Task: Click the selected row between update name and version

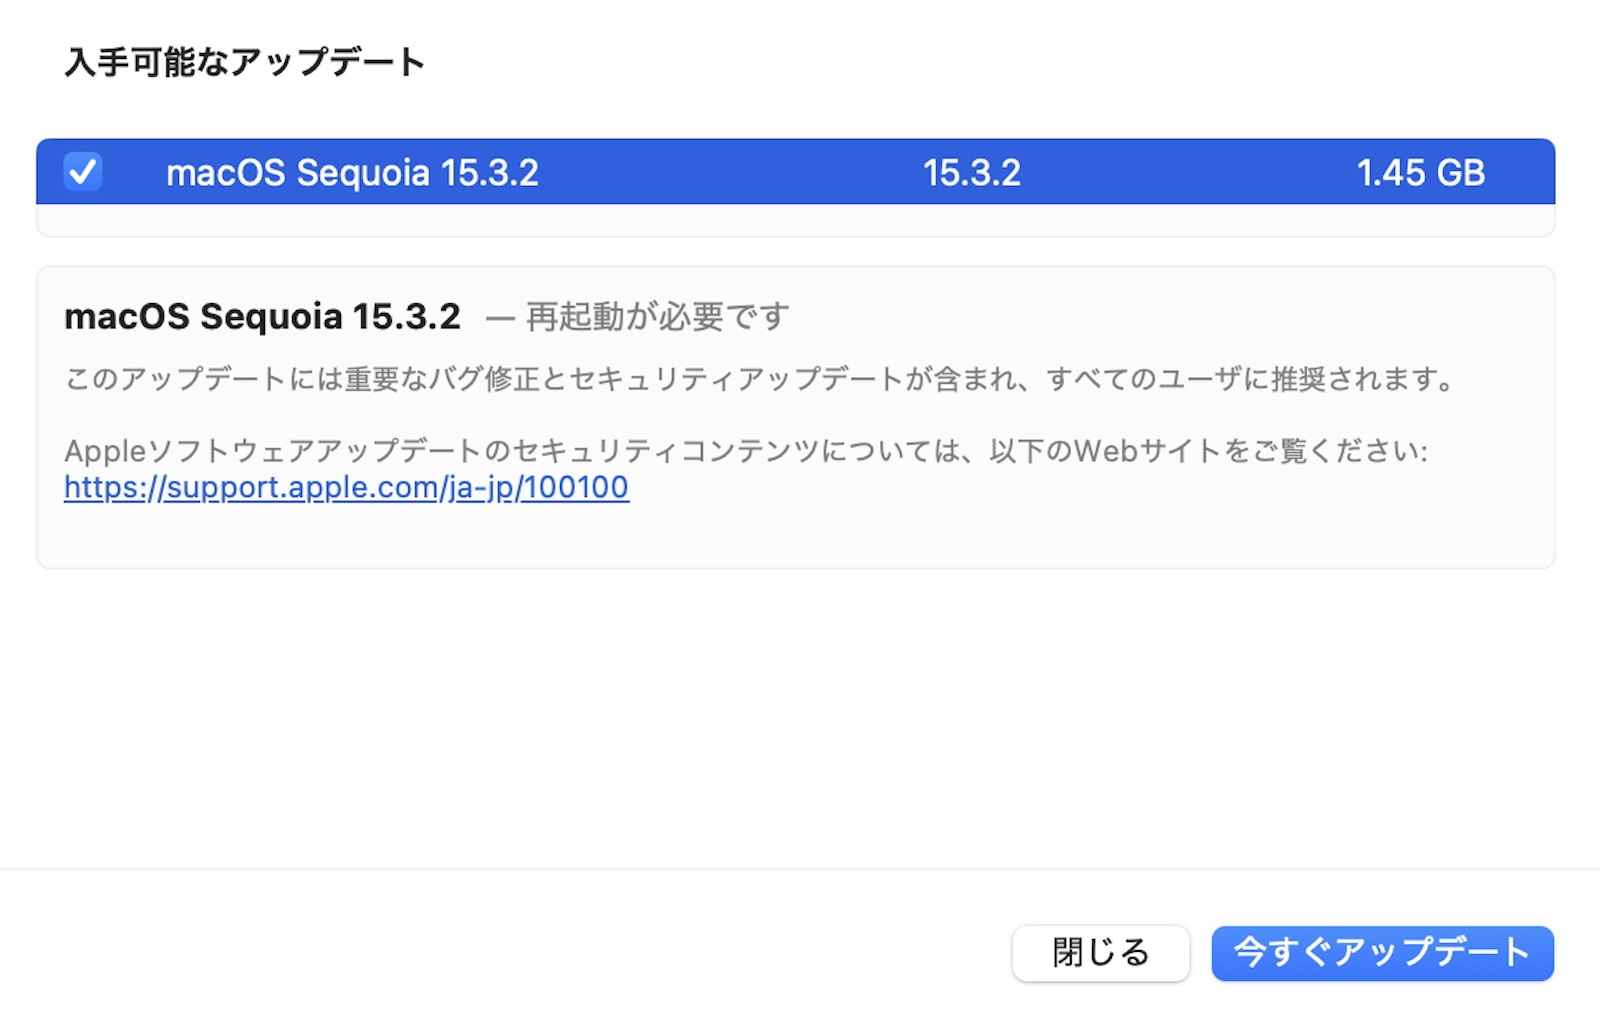Action: point(730,173)
